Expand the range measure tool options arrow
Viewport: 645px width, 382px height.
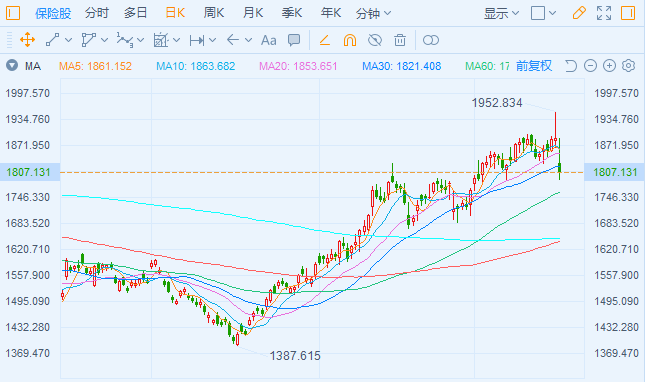click(x=213, y=40)
